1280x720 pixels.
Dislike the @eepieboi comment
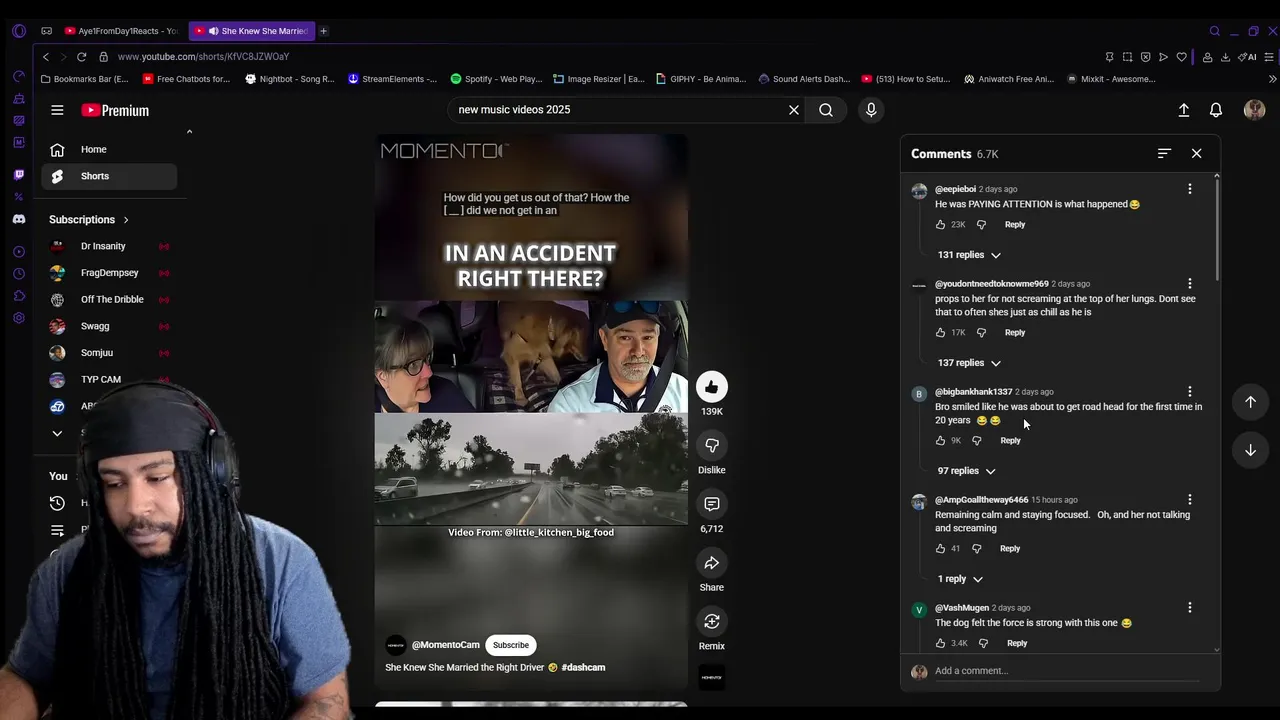click(x=981, y=225)
